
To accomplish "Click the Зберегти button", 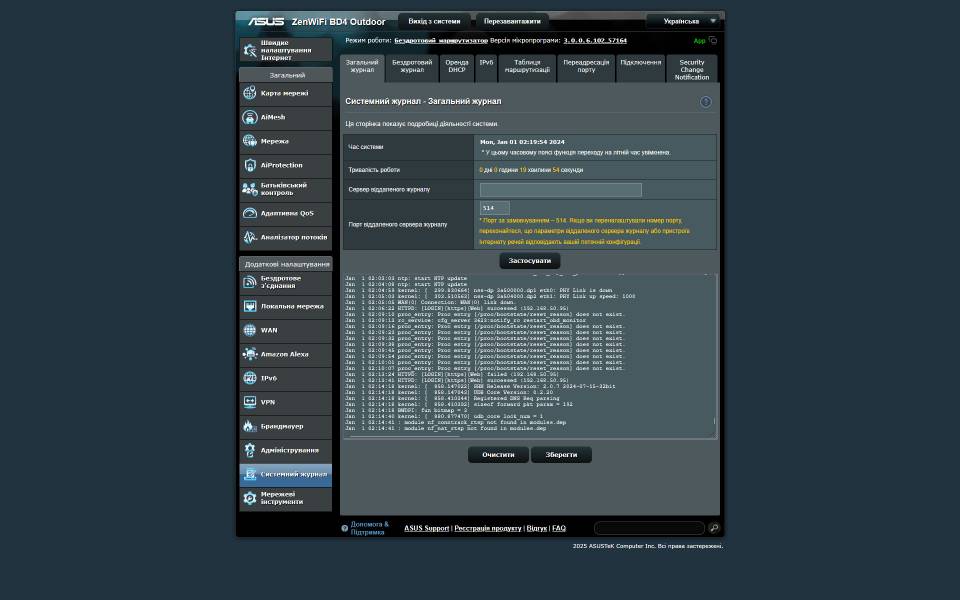I will [561, 455].
